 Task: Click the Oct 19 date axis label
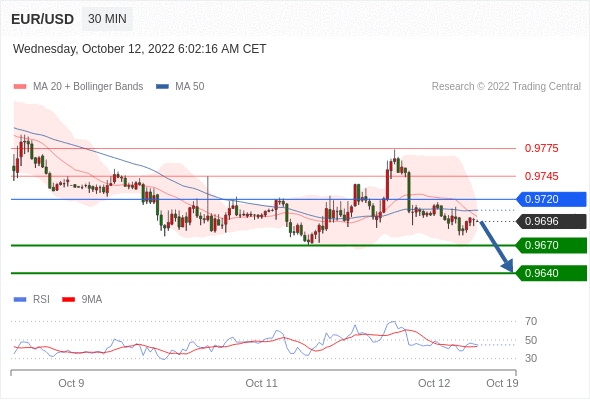(502, 383)
